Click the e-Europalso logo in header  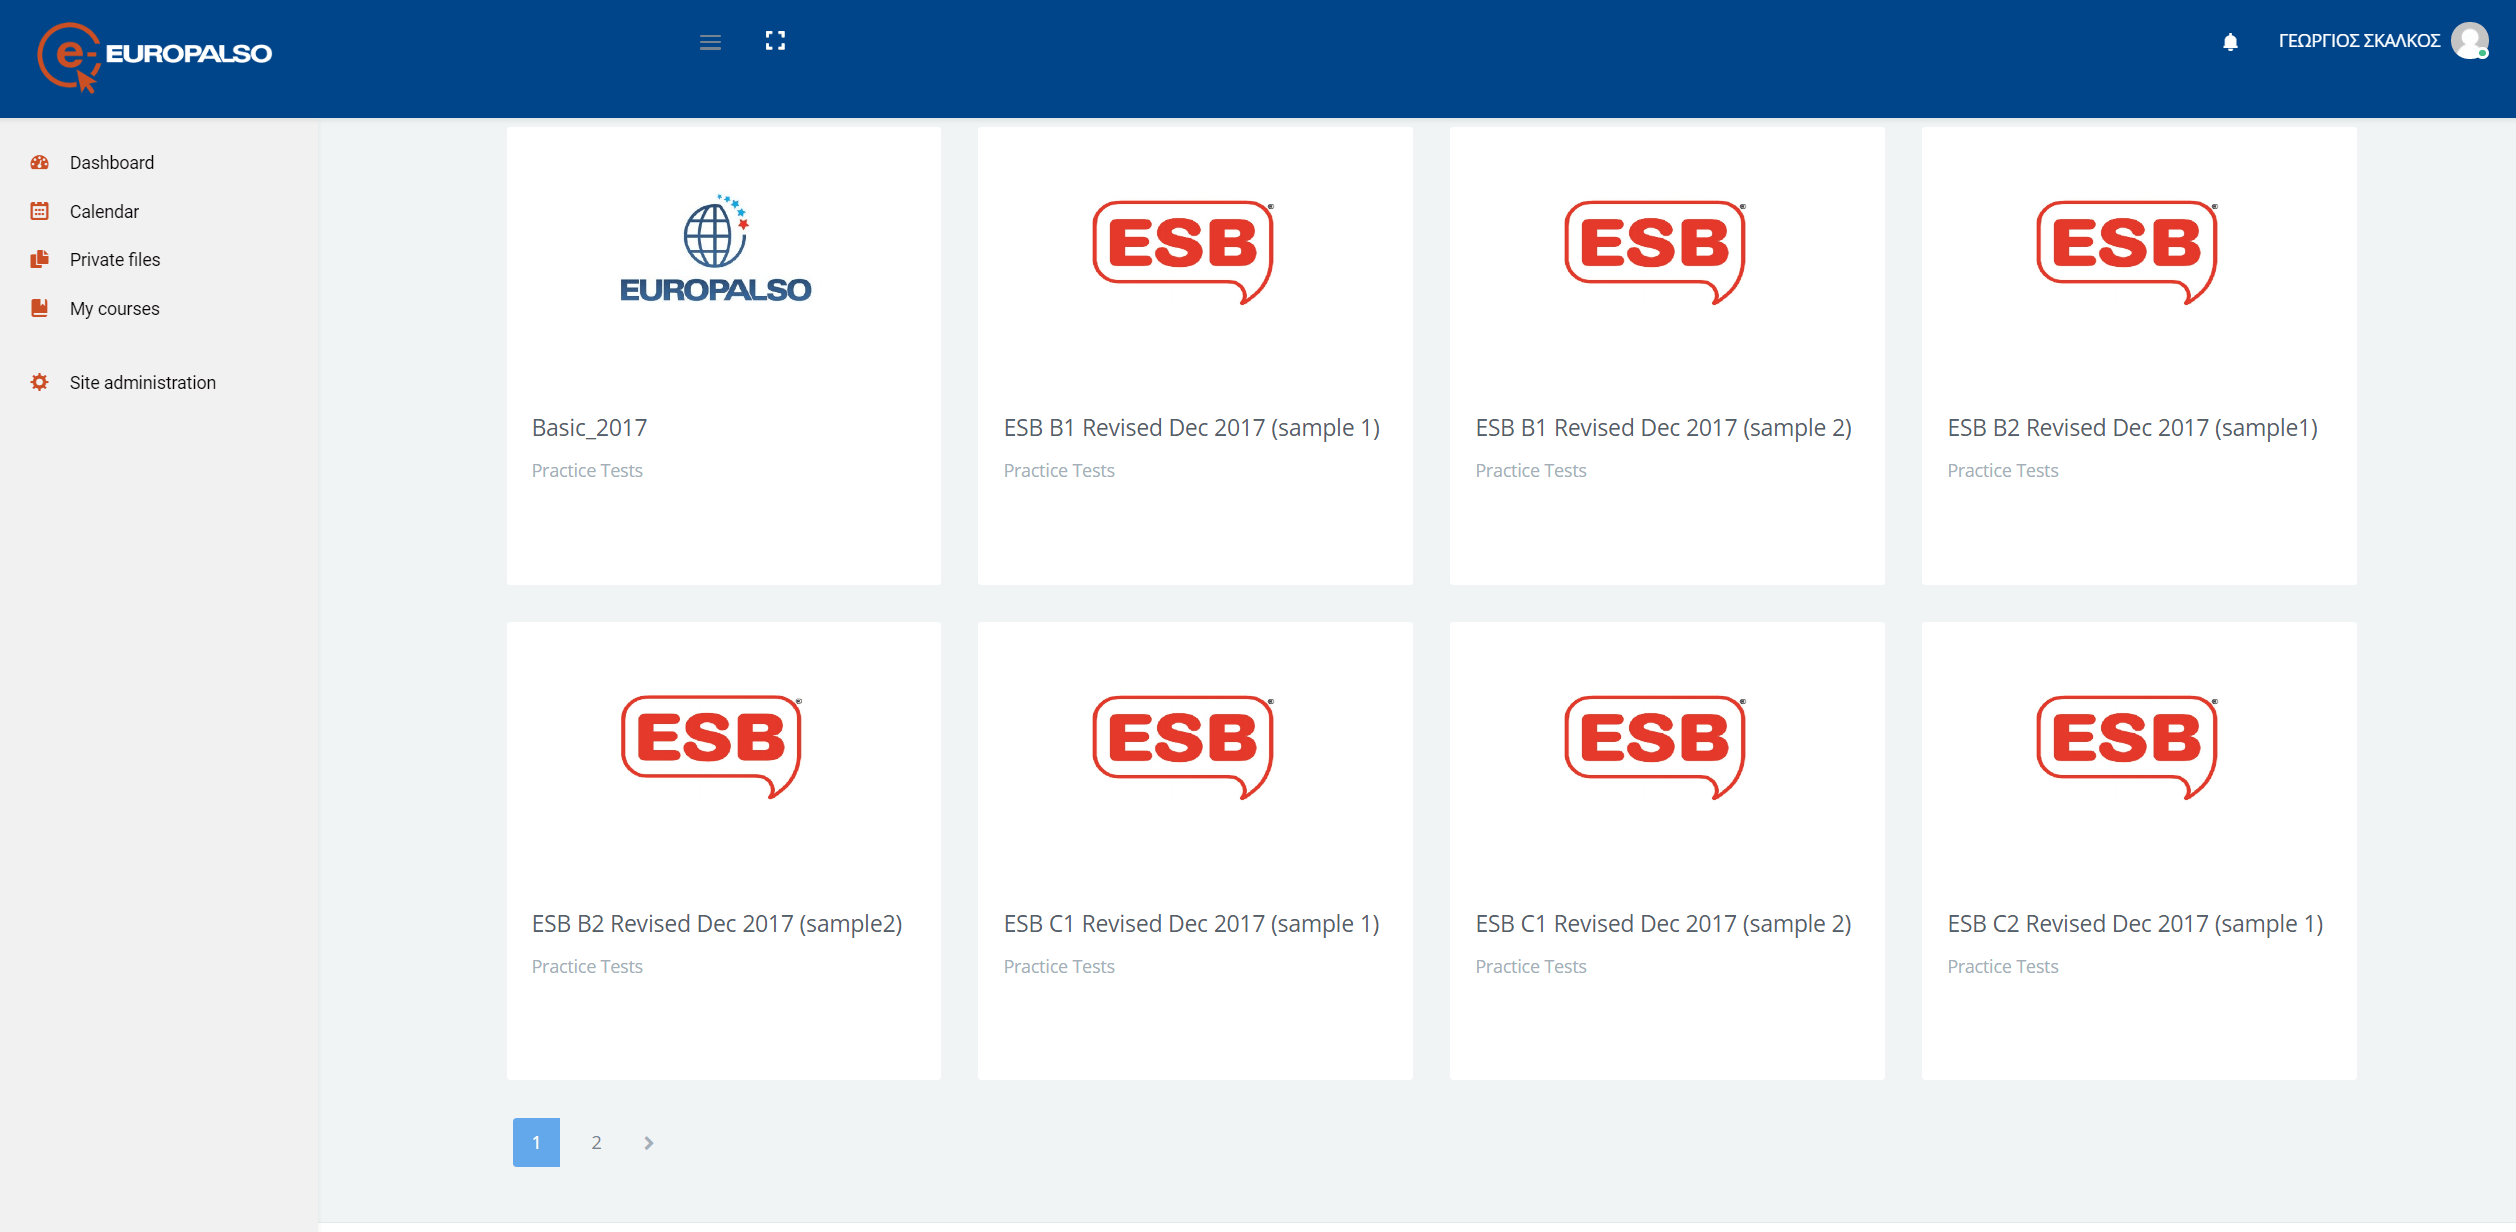coord(154,56)
